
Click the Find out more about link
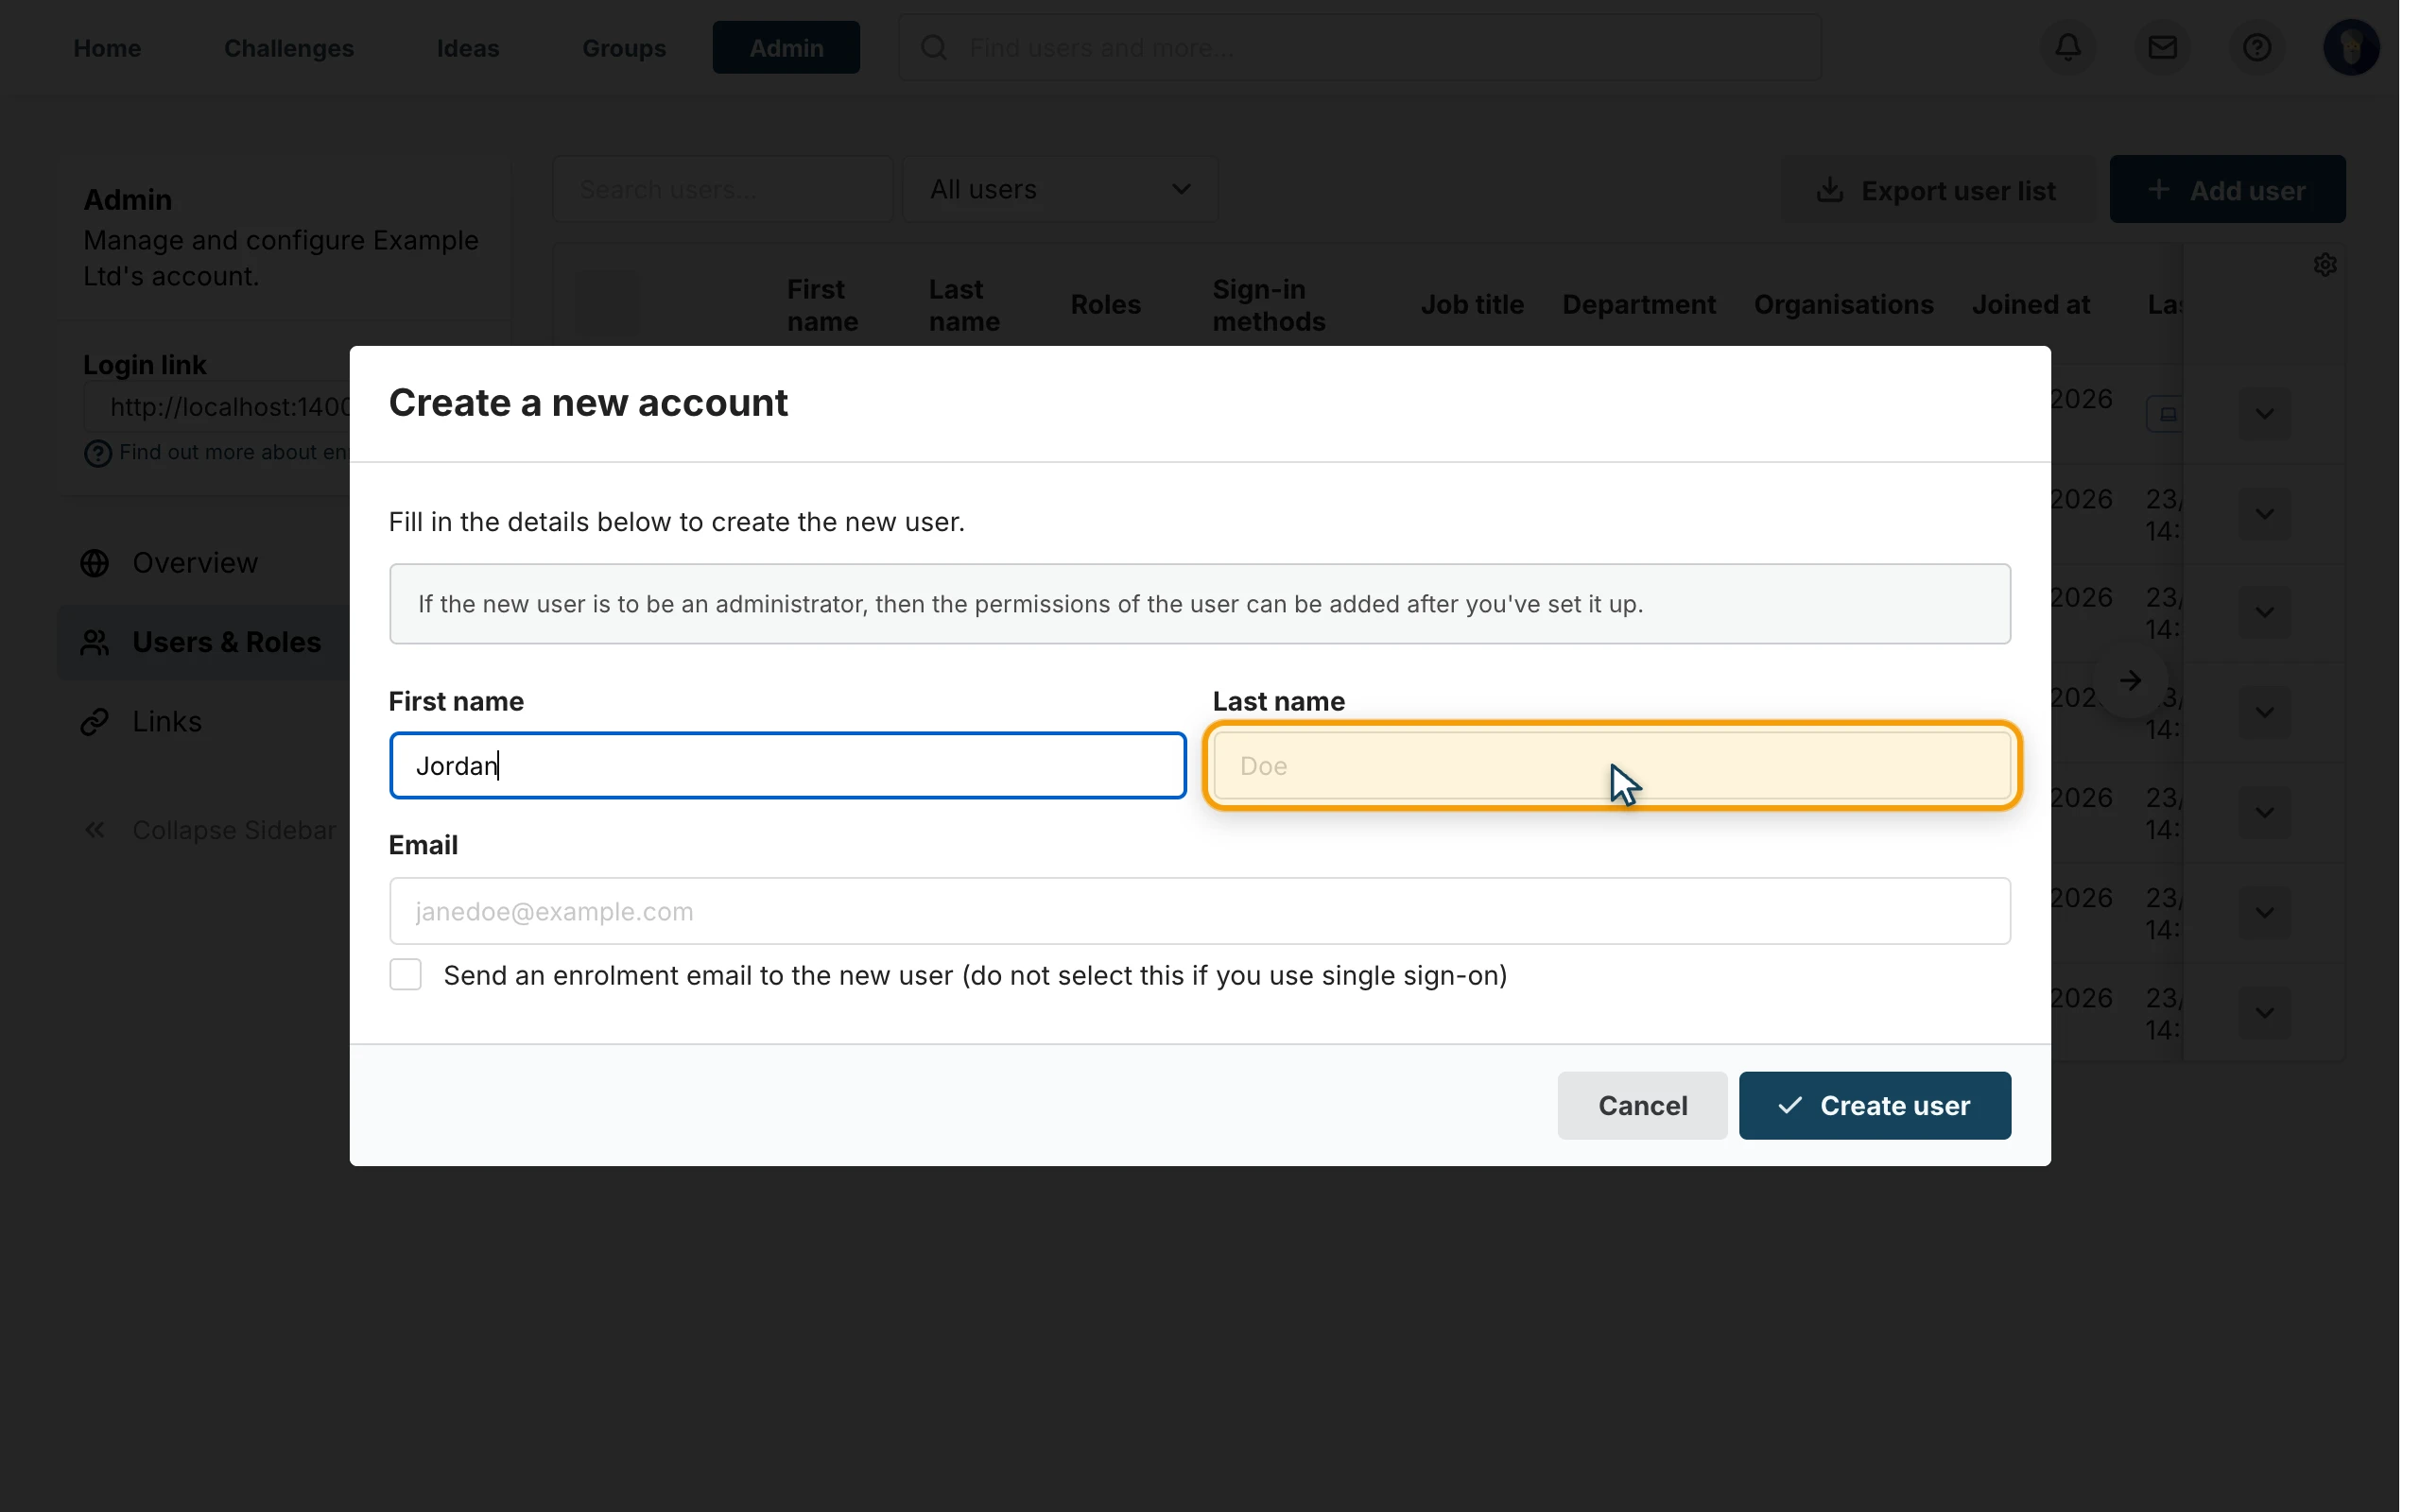click(233, 452)
